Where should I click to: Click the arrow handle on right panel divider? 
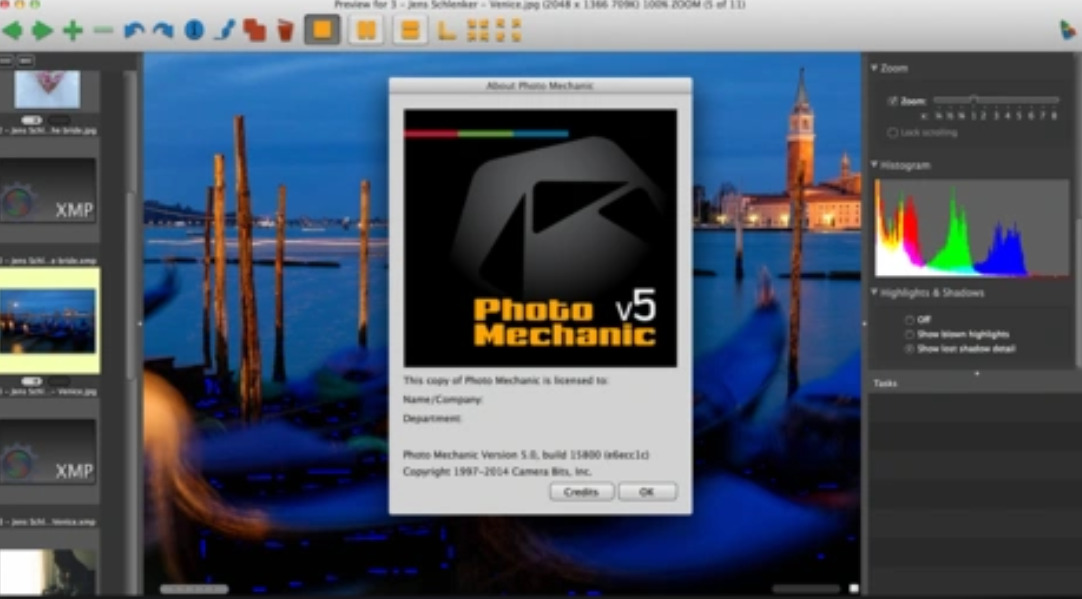pos(864,323)
